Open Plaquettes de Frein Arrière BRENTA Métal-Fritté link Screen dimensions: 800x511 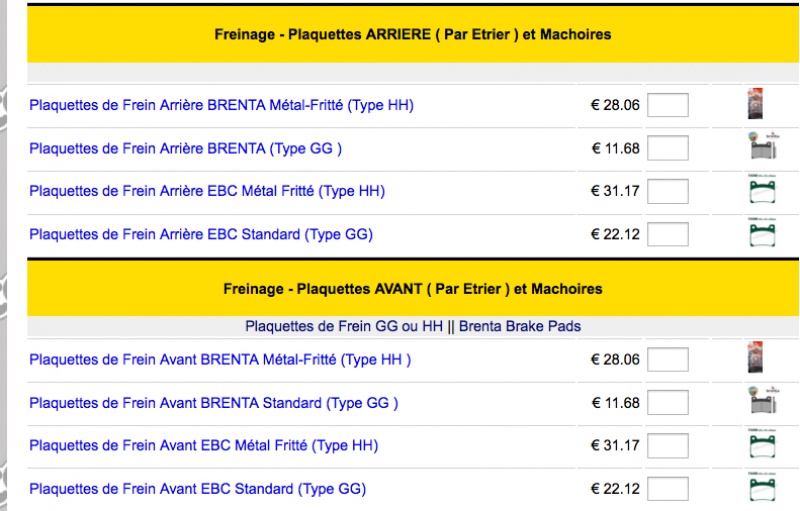(x=221, y=105)
